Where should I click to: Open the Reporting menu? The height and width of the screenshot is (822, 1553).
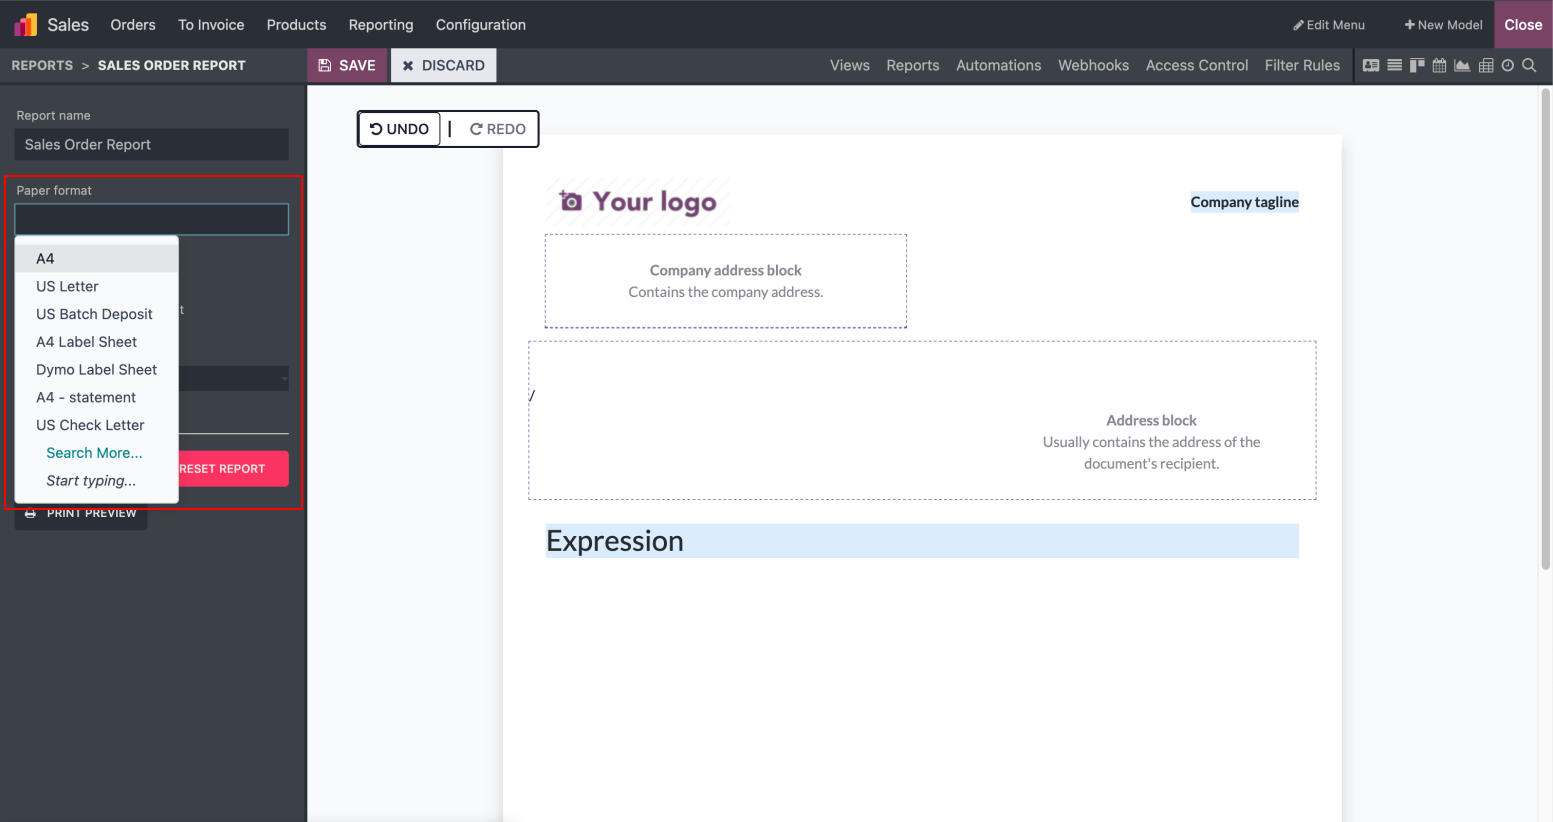[381, 25]
